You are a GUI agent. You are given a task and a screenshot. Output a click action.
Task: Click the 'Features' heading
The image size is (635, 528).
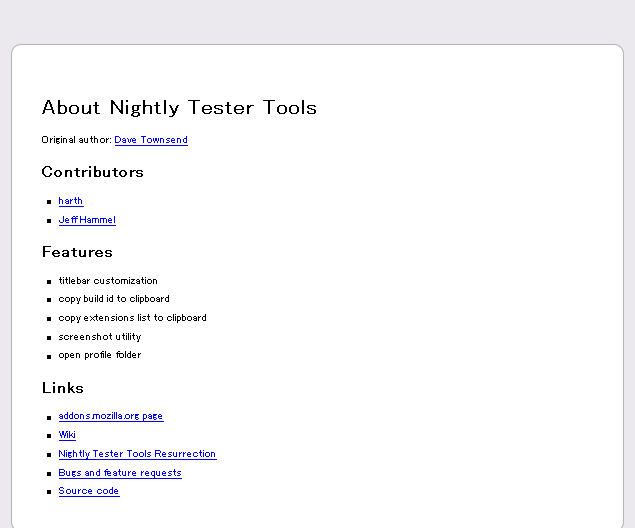click(x=77, y=252)
